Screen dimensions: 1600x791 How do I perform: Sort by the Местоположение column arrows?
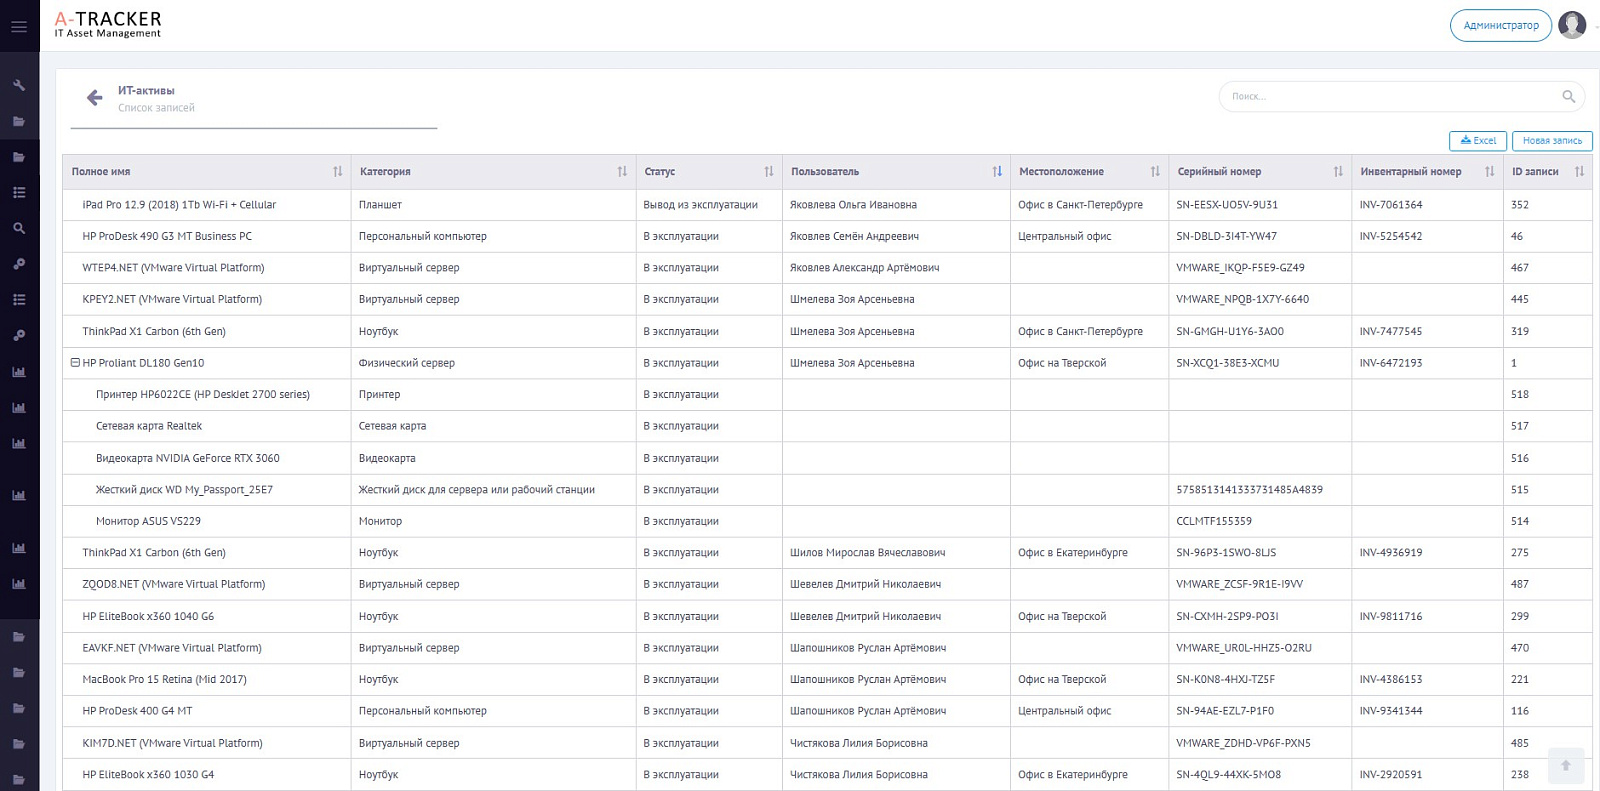coord(1155,172)
